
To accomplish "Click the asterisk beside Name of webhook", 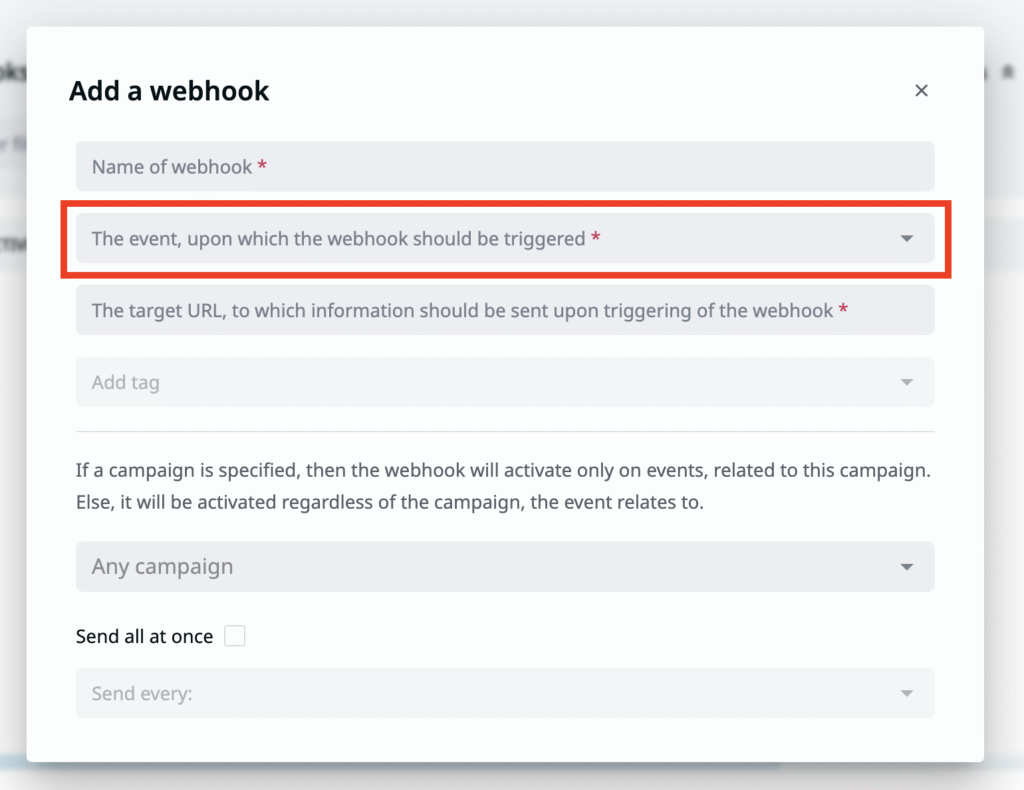I will tap(262, 166).
